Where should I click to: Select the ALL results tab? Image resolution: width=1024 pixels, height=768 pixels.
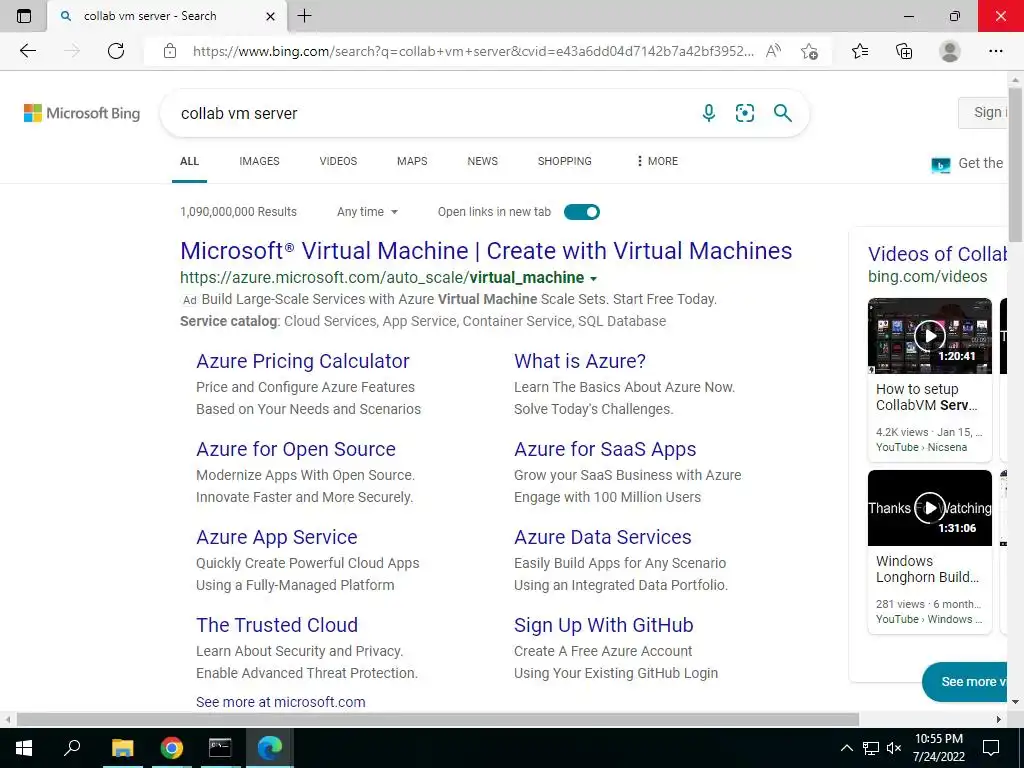pyautogui.click(x=189, y=161)
